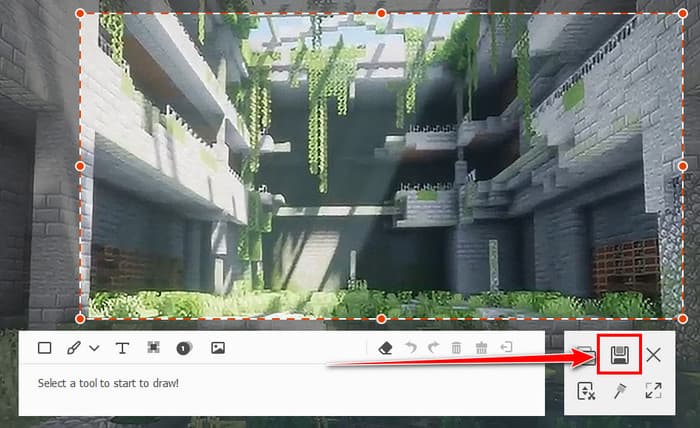
Task: Click the bottom-center selection edge handle
Action: (x=381, y=319)
